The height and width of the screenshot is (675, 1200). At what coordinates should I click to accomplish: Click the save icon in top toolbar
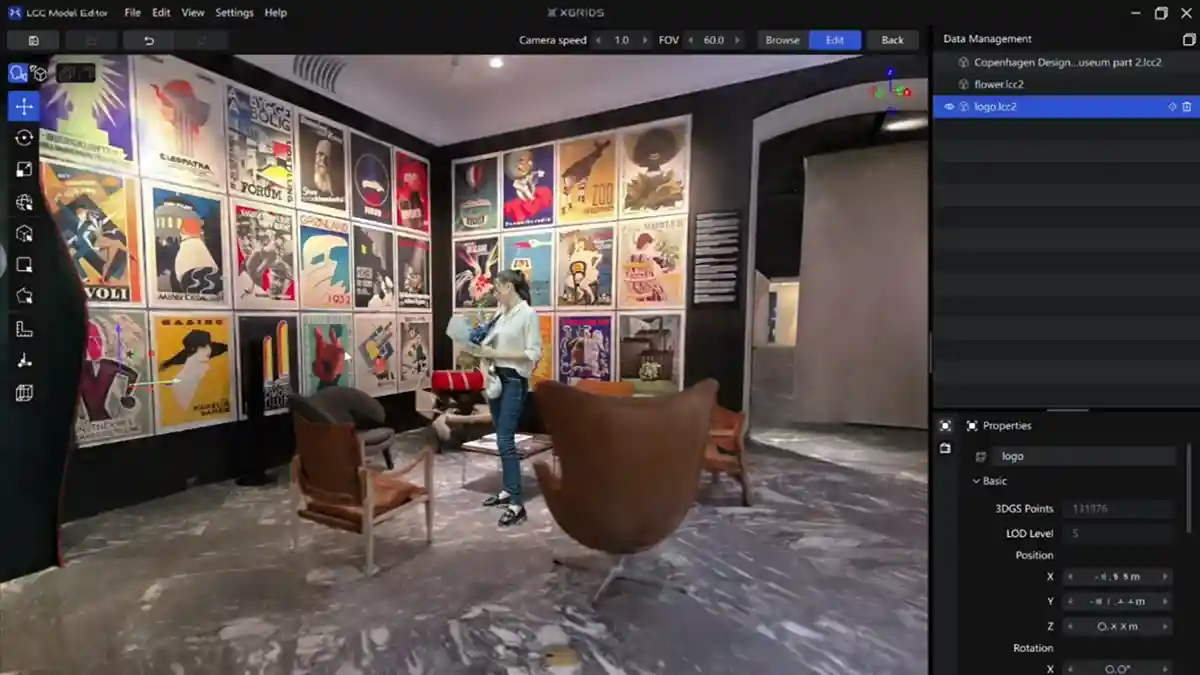click(x=33, y=40)
